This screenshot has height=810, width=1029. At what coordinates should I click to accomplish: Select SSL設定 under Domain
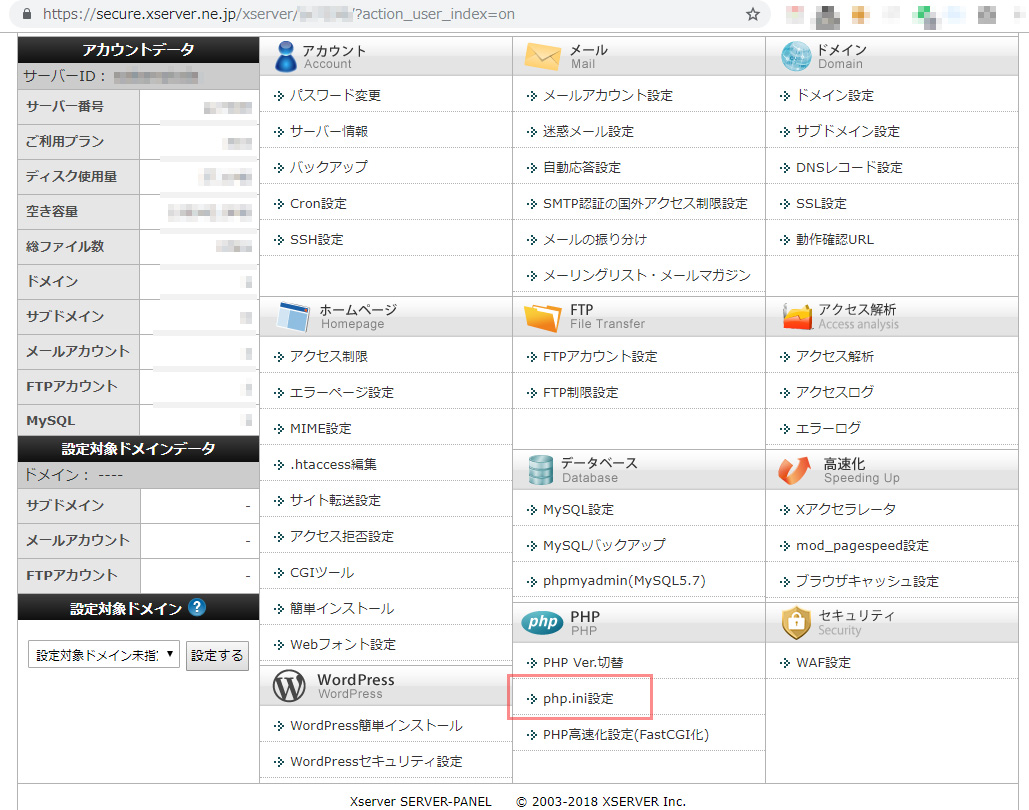(x=821, y=203)
